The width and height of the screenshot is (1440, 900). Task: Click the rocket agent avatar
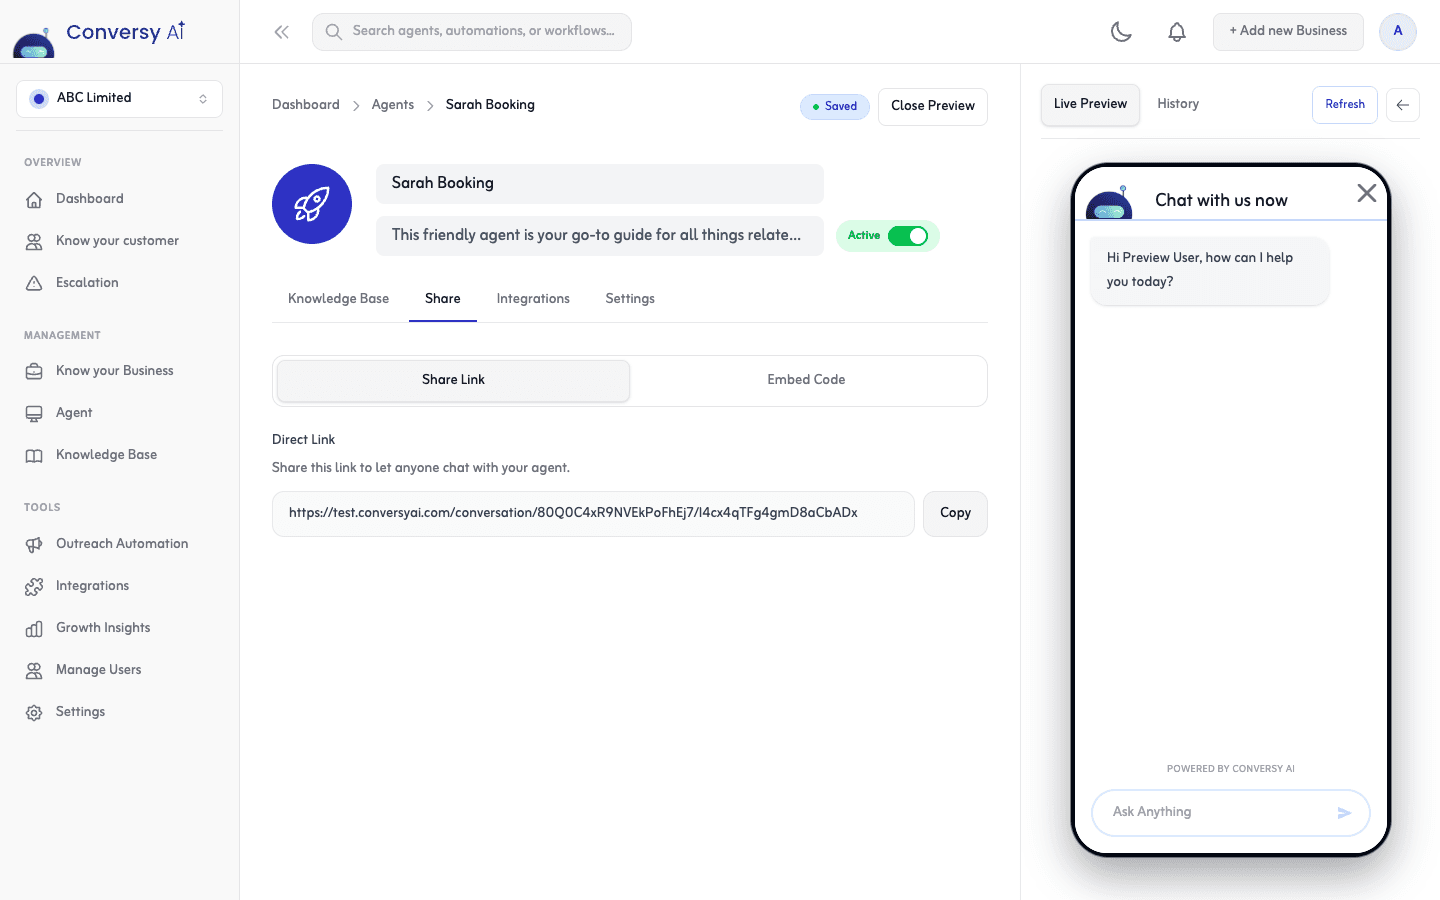[x=312, y=204]
